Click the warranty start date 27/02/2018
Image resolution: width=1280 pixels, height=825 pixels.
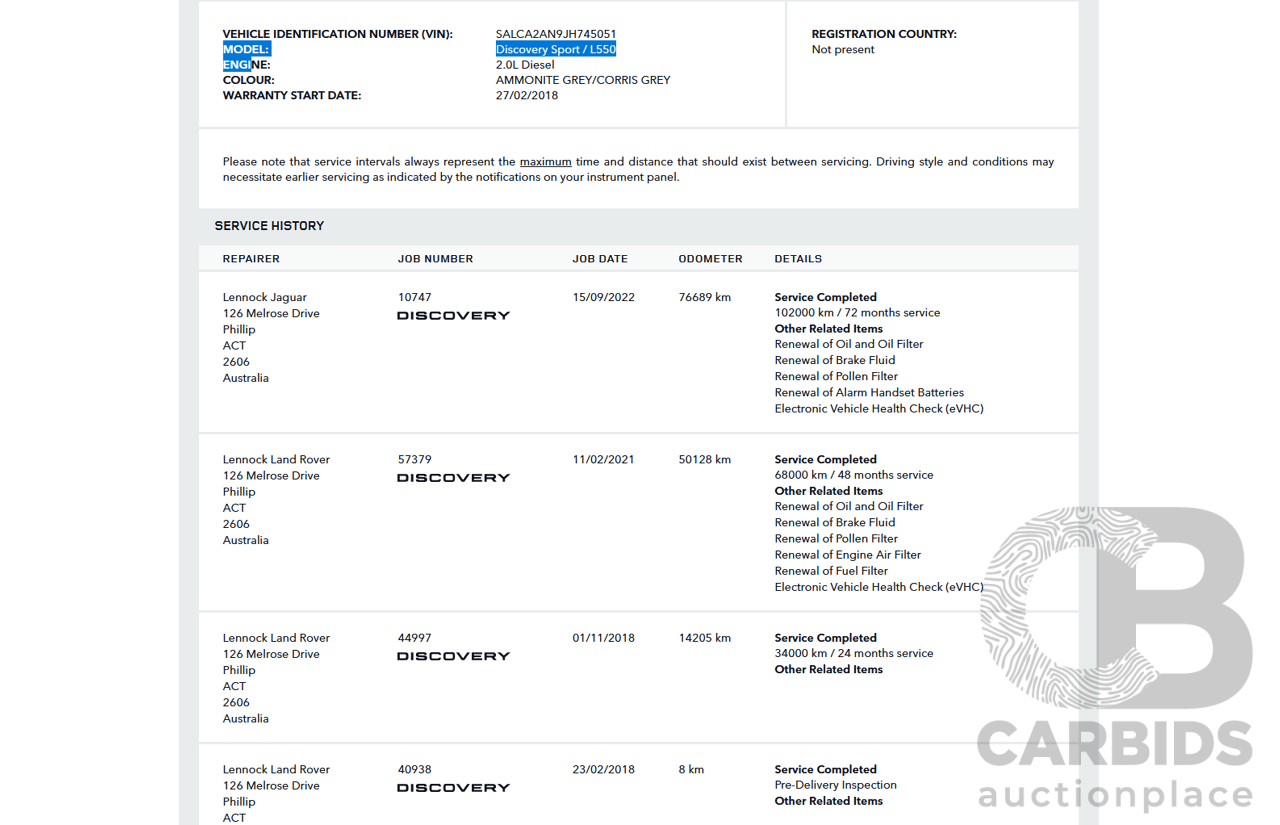click(527, 96)
